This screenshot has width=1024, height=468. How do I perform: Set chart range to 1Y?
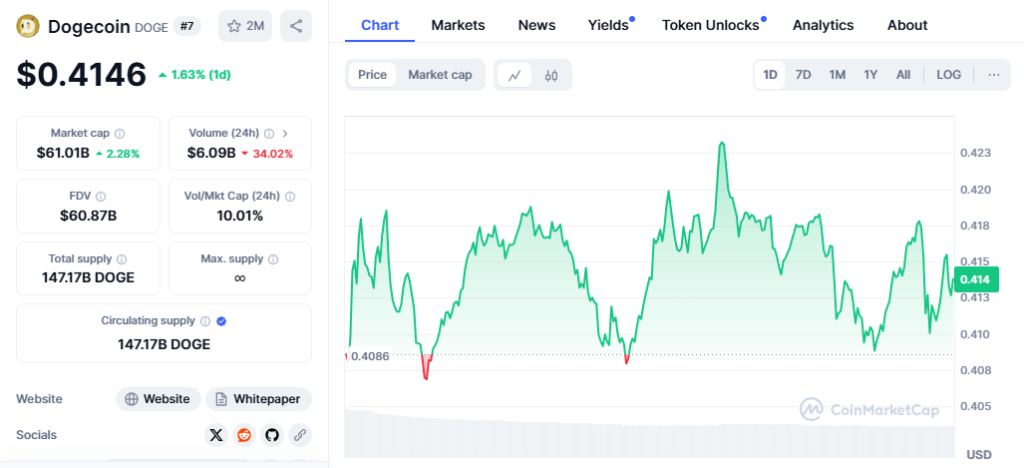click(871, 75)
